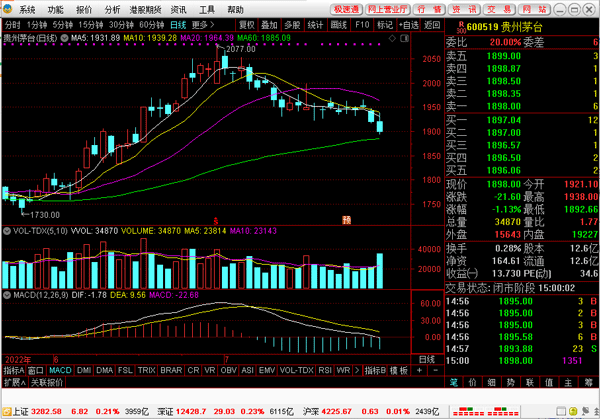Image resolution: width=600 pixels, height=419 pixels.
Task: Click the 网上营业厅 button
Action: click(388, 10)
